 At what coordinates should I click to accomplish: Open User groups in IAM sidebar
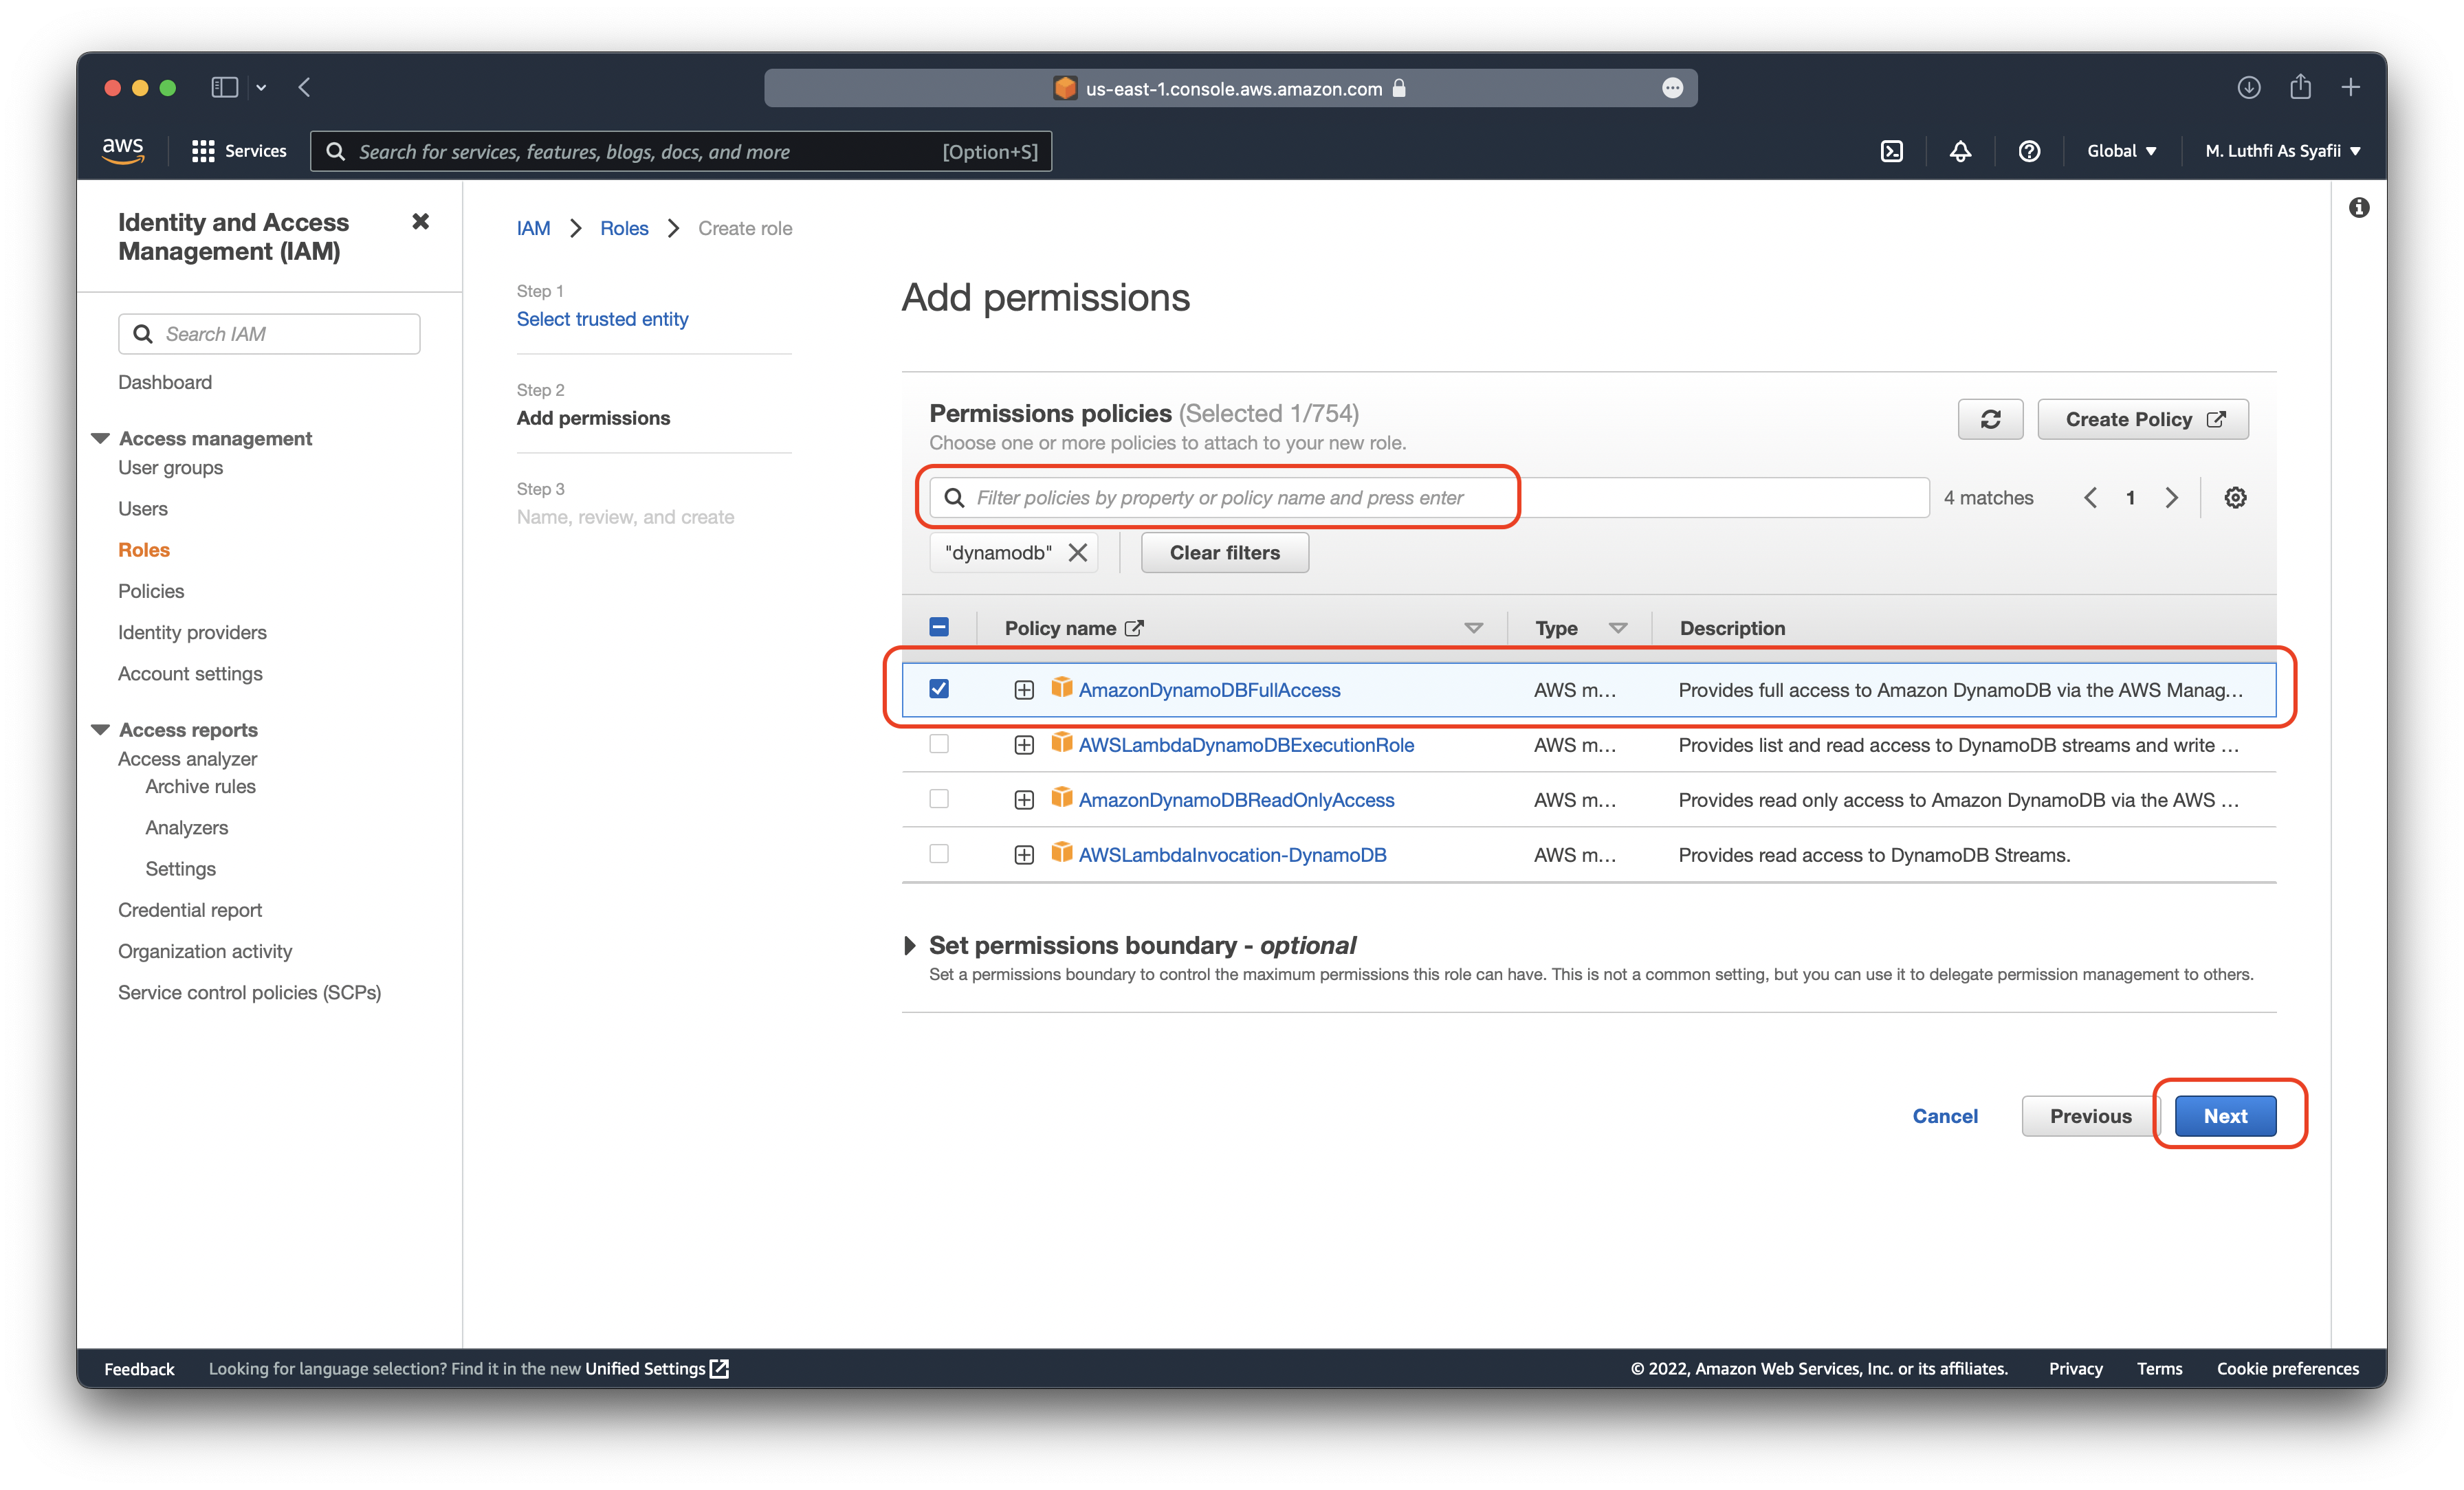pos(171,468)
